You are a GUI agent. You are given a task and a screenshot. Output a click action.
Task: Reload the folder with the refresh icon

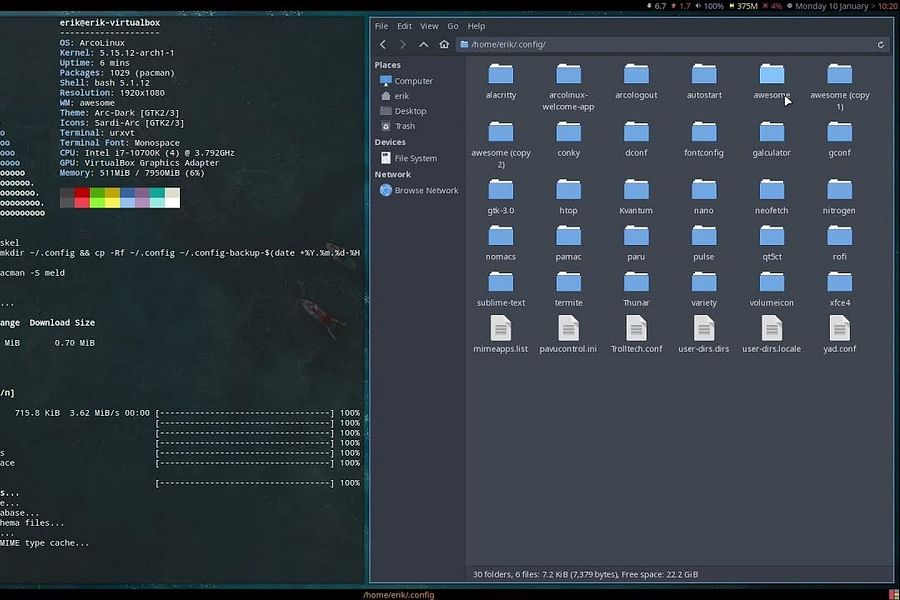point(880,44)
